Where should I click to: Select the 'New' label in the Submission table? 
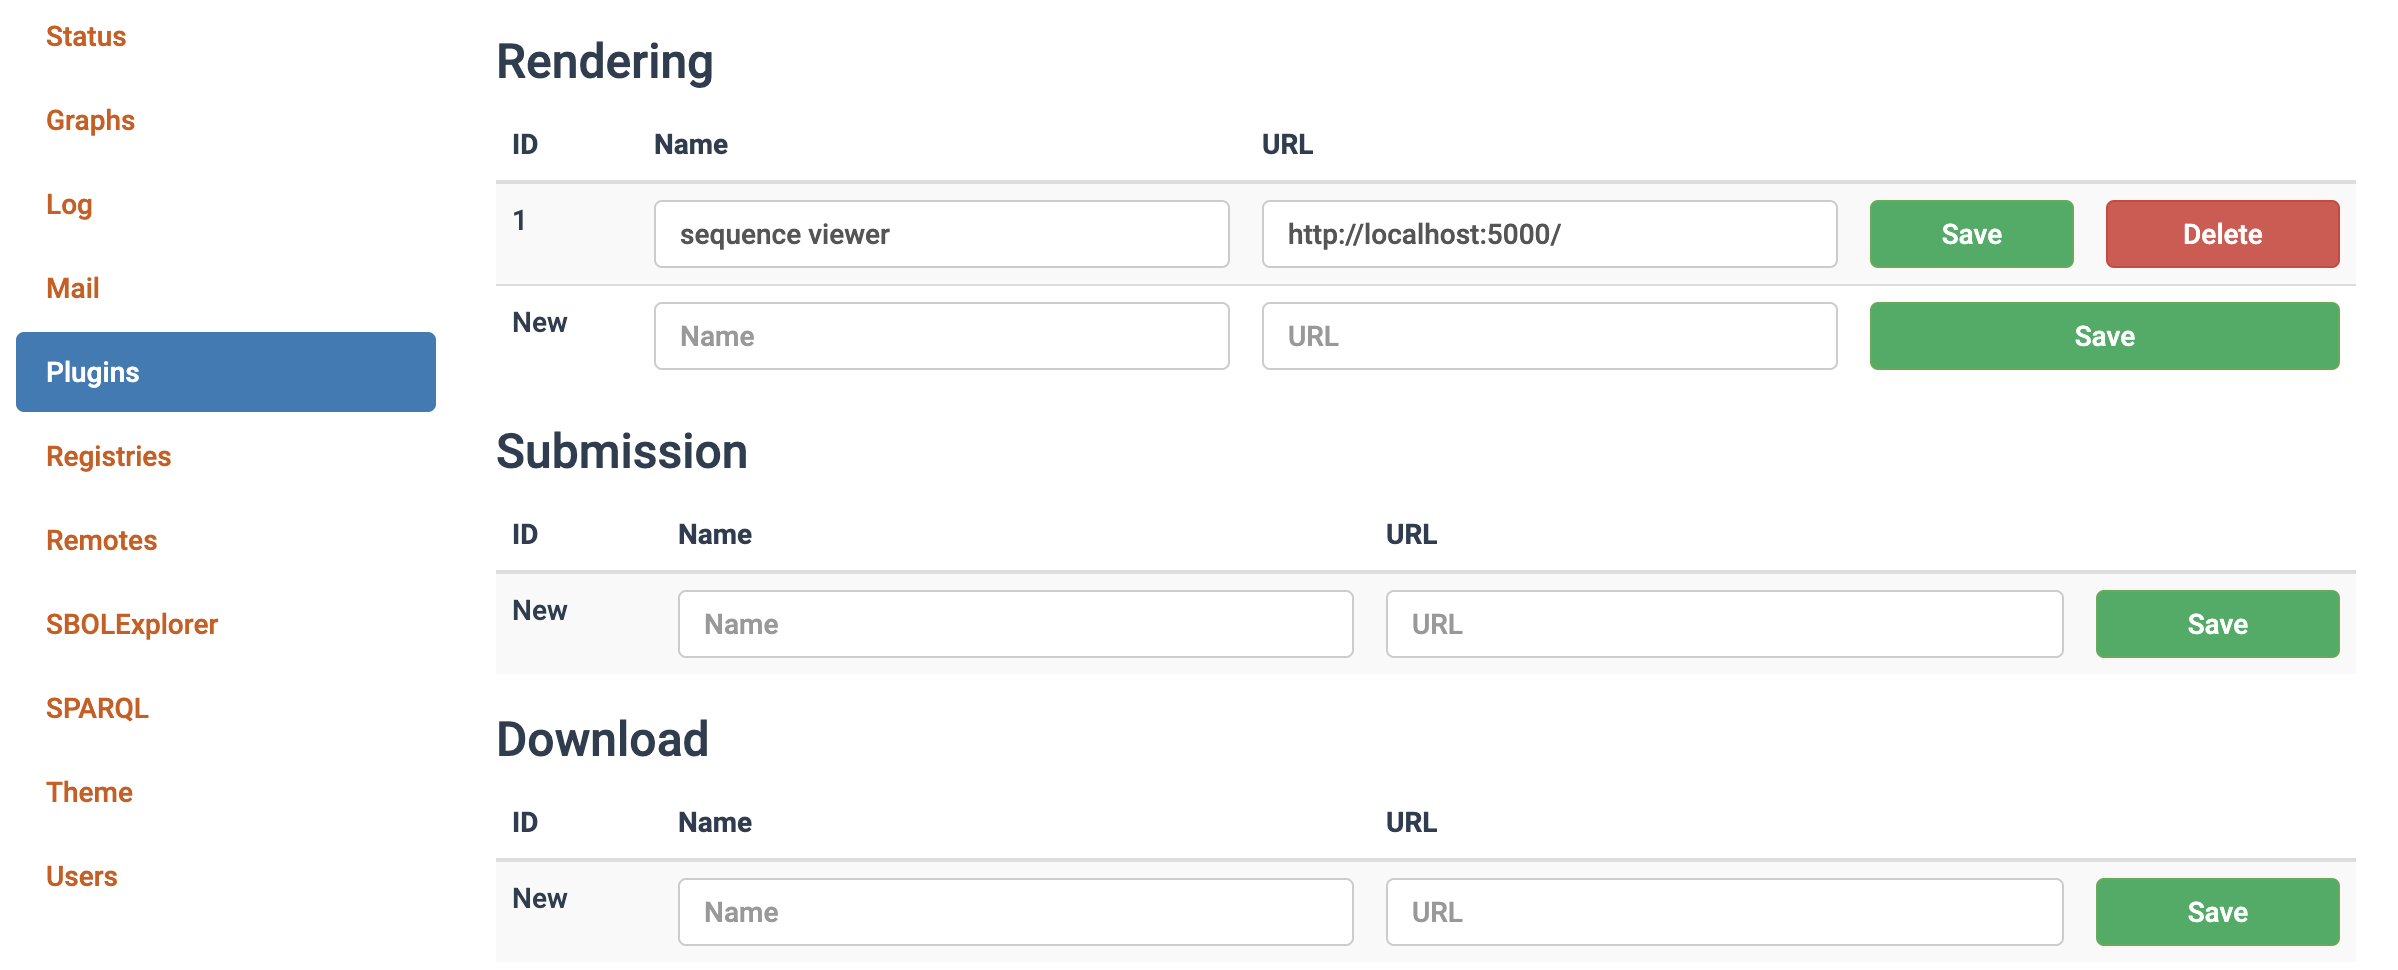point(540,610)
